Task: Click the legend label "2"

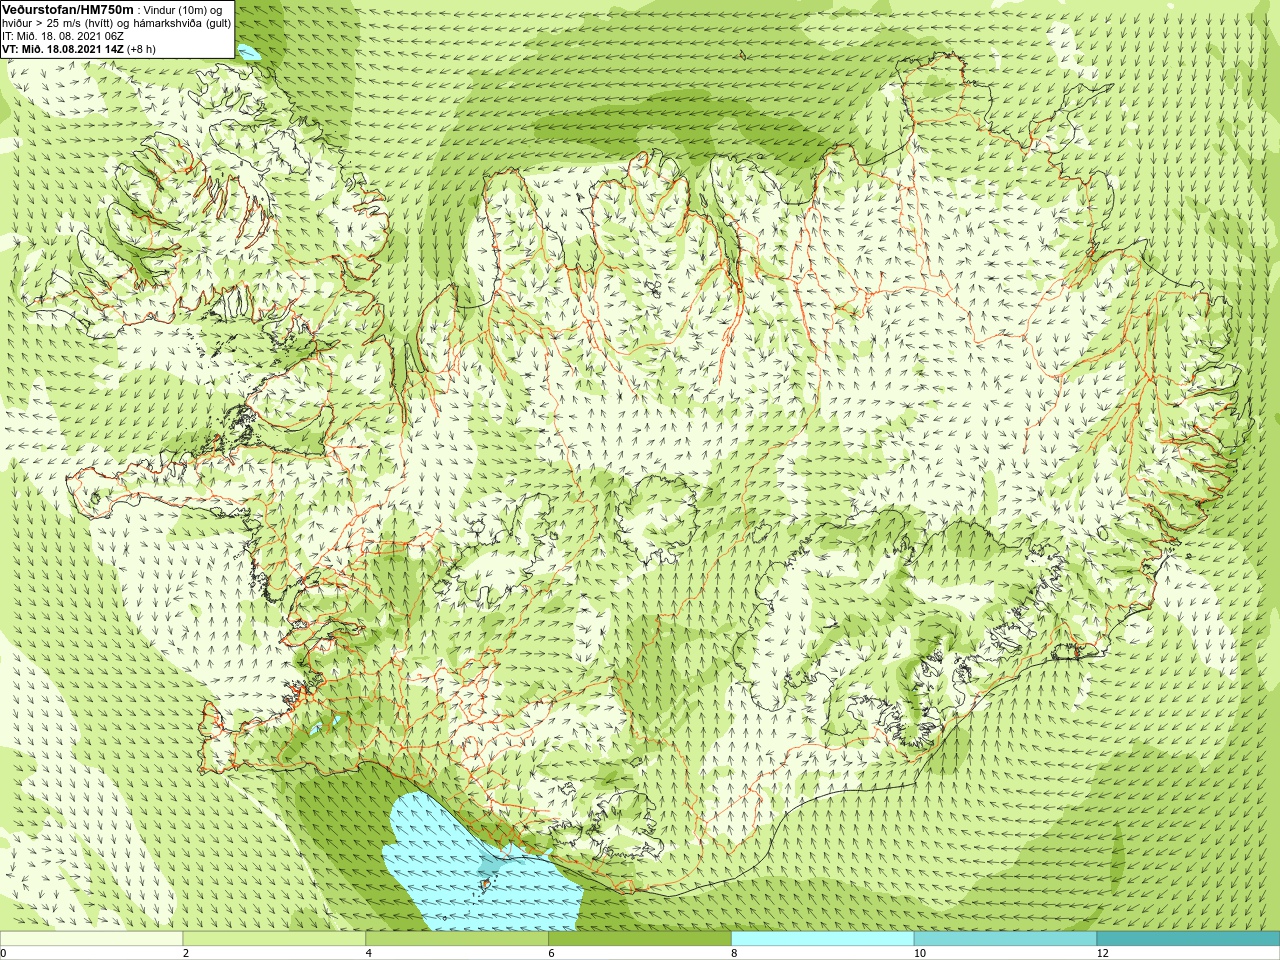Action: pos(186,954)
